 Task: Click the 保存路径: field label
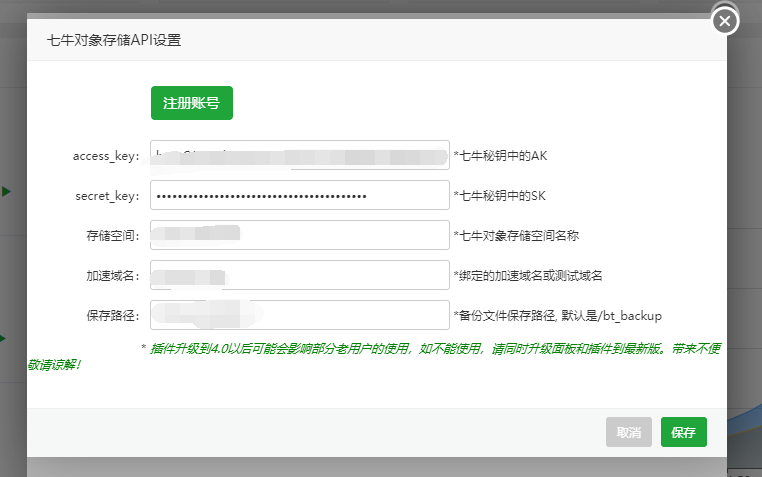(x=113, y=316)
